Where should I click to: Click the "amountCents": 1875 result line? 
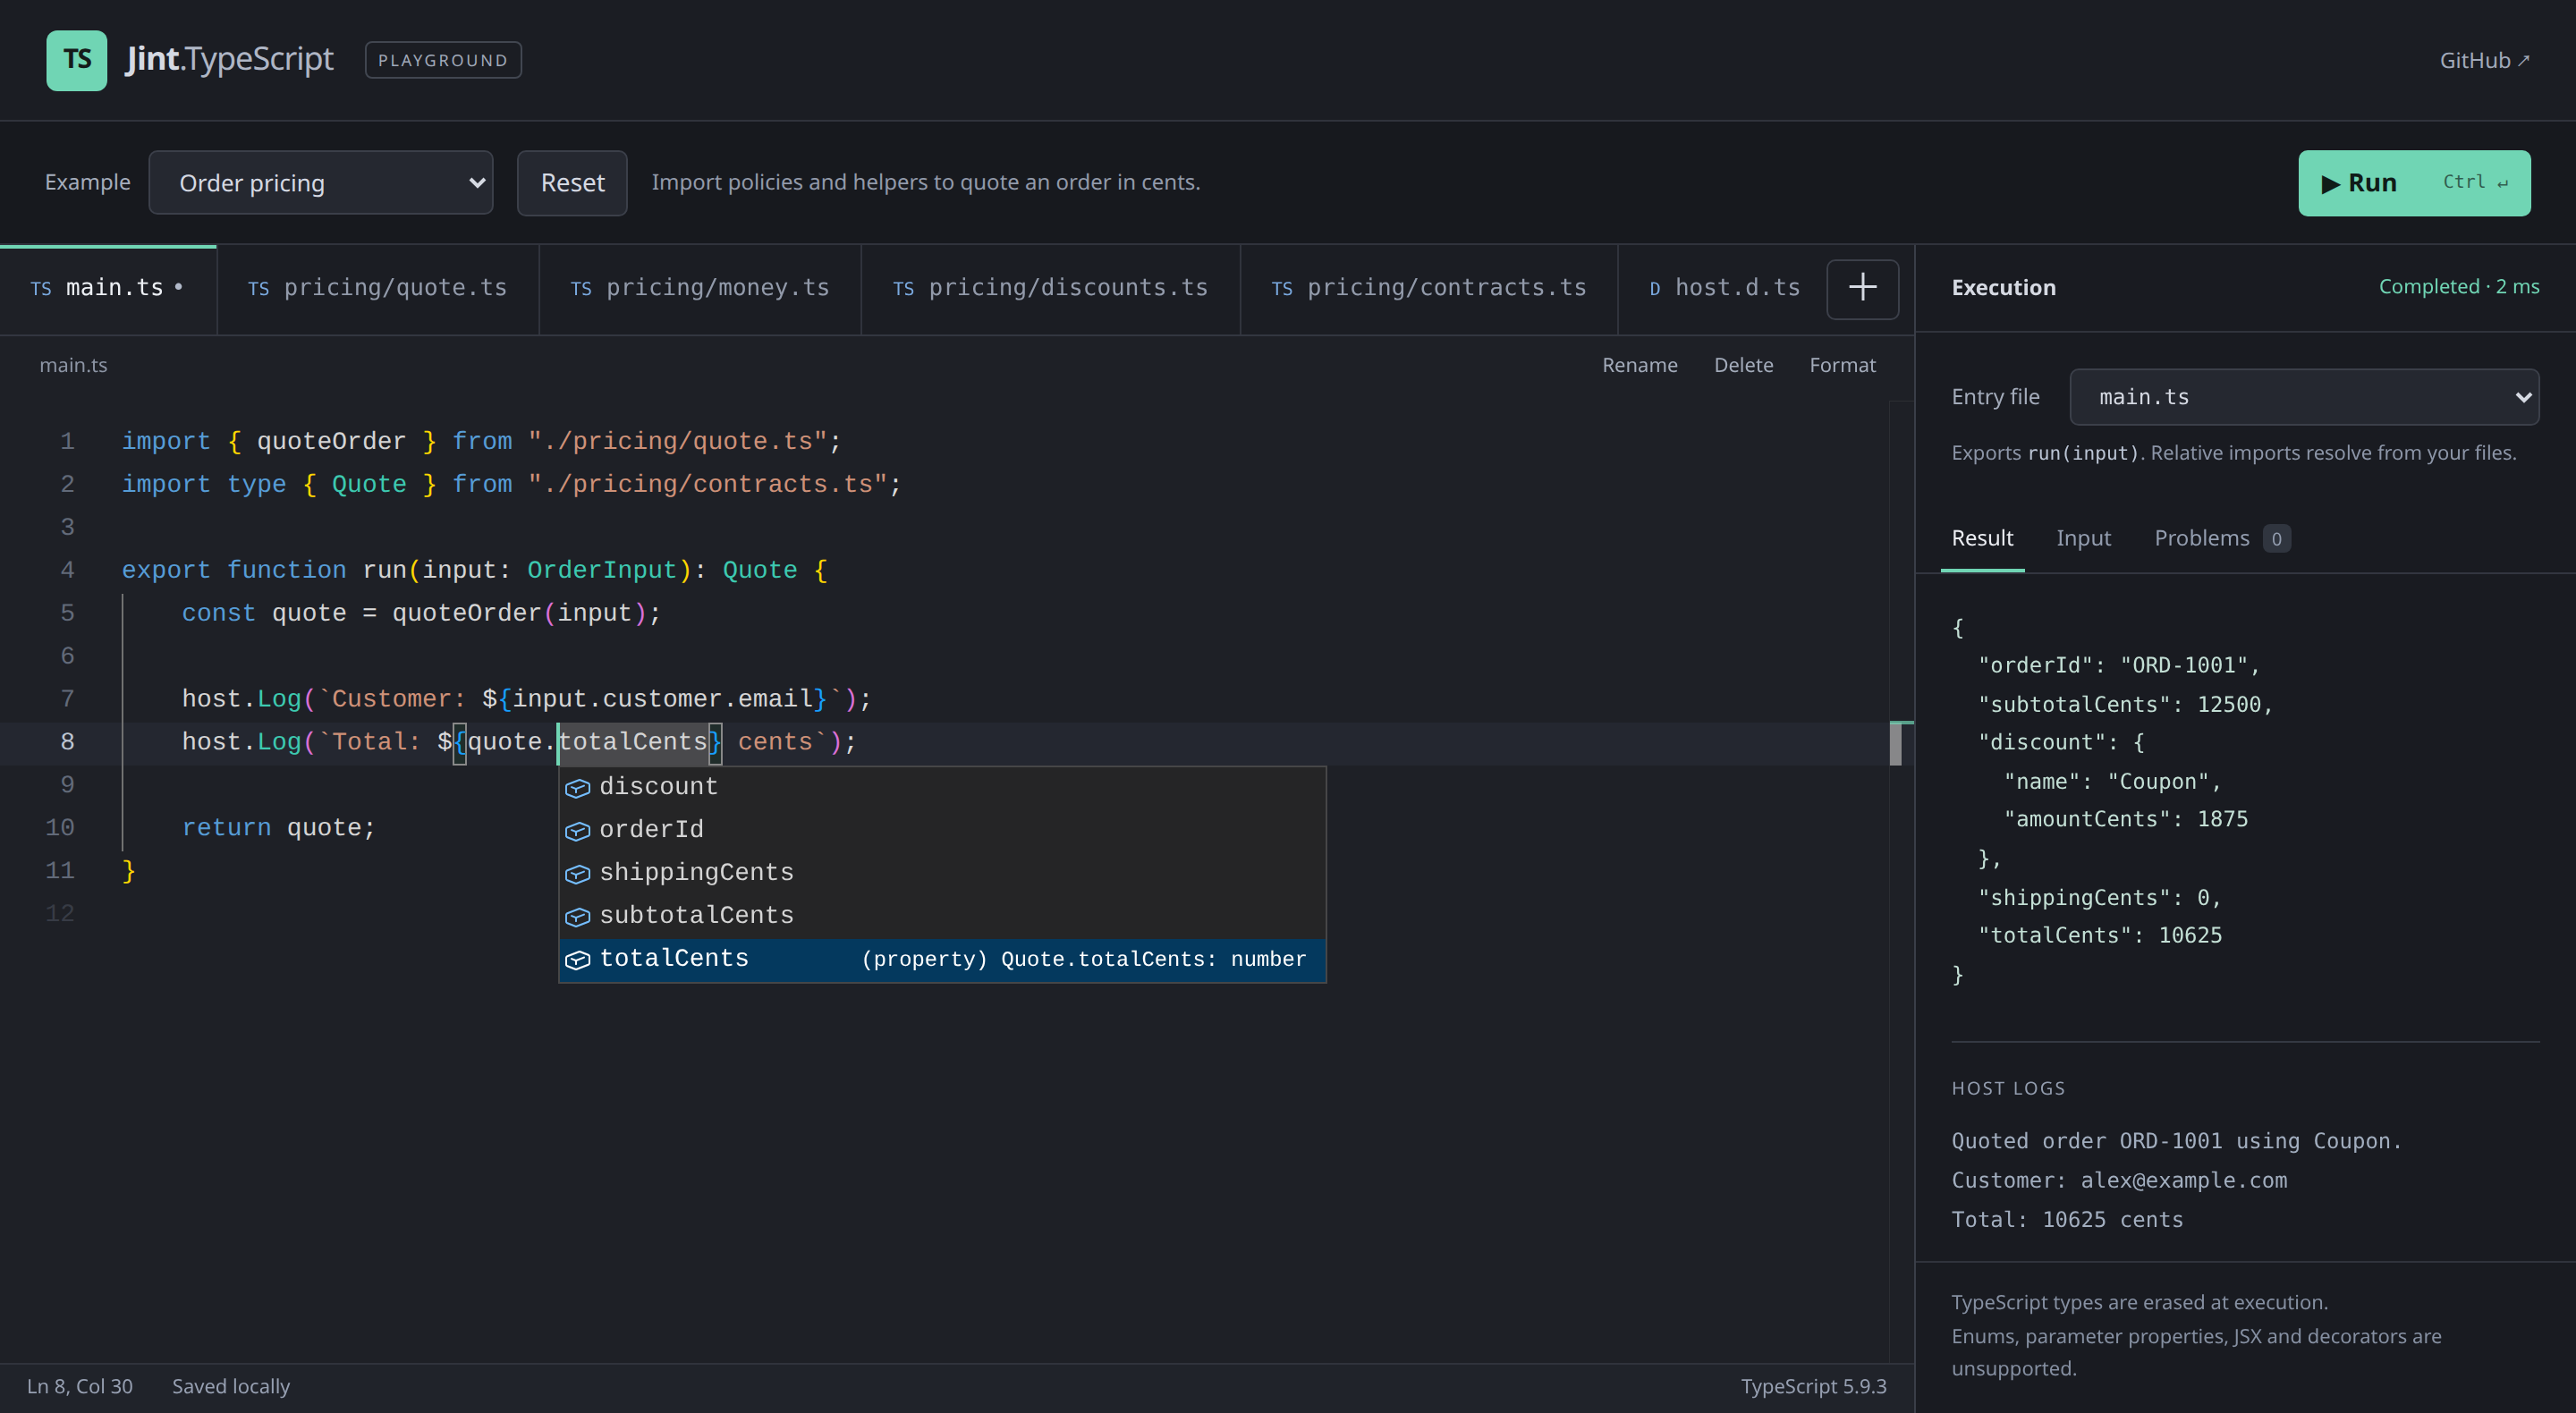(x=2125, y=820)
